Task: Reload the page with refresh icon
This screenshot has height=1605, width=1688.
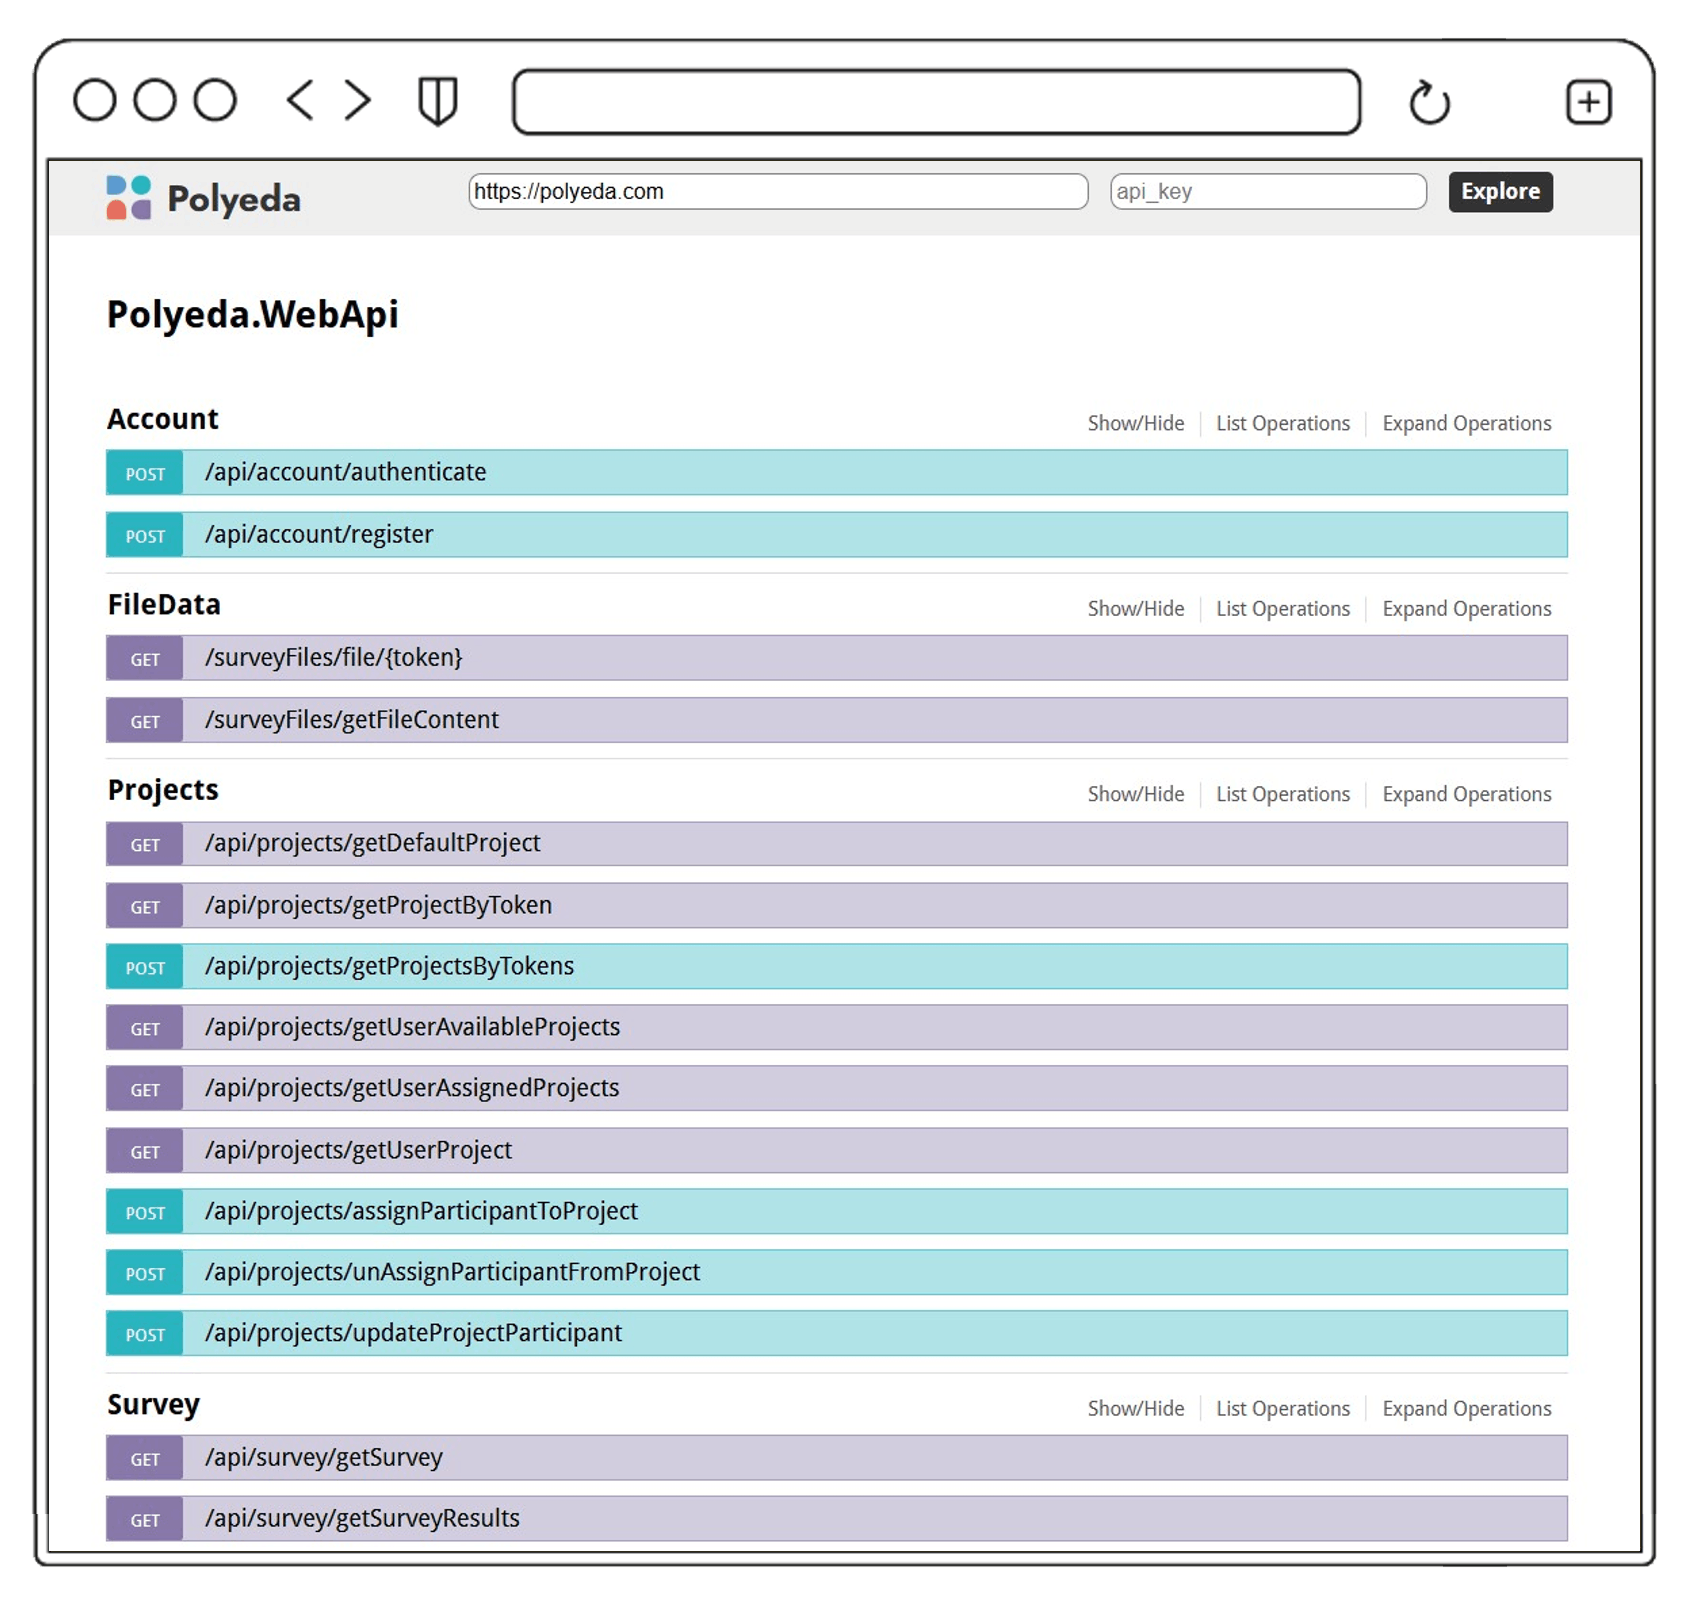Action: (x=1429, y=102)
